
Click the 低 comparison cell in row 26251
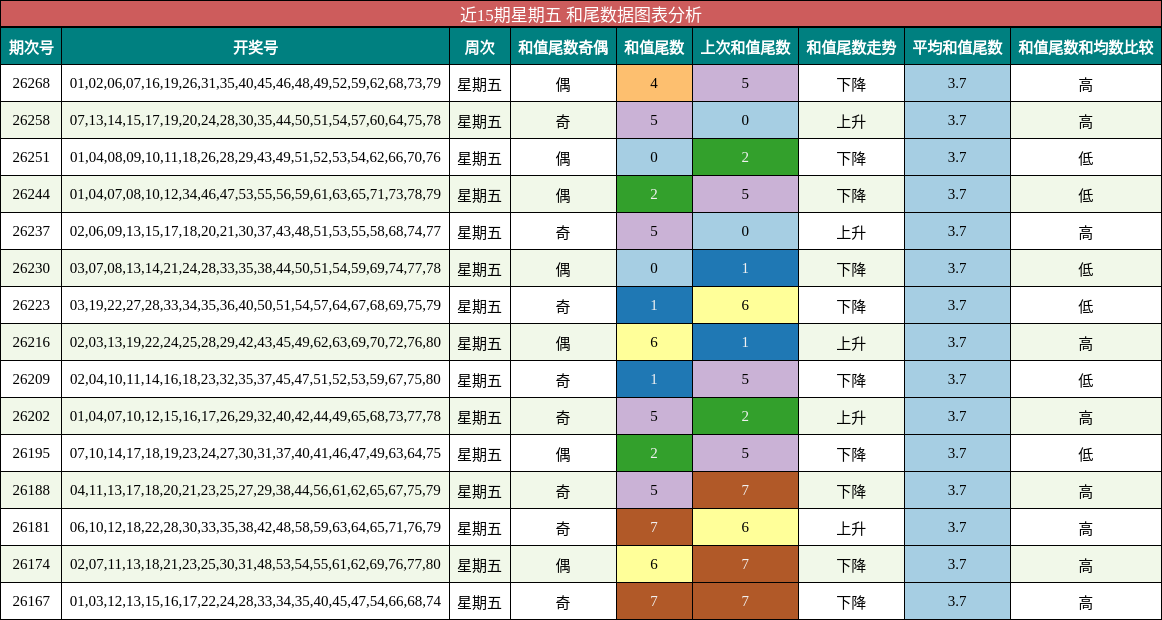[x=1086, y=158]
